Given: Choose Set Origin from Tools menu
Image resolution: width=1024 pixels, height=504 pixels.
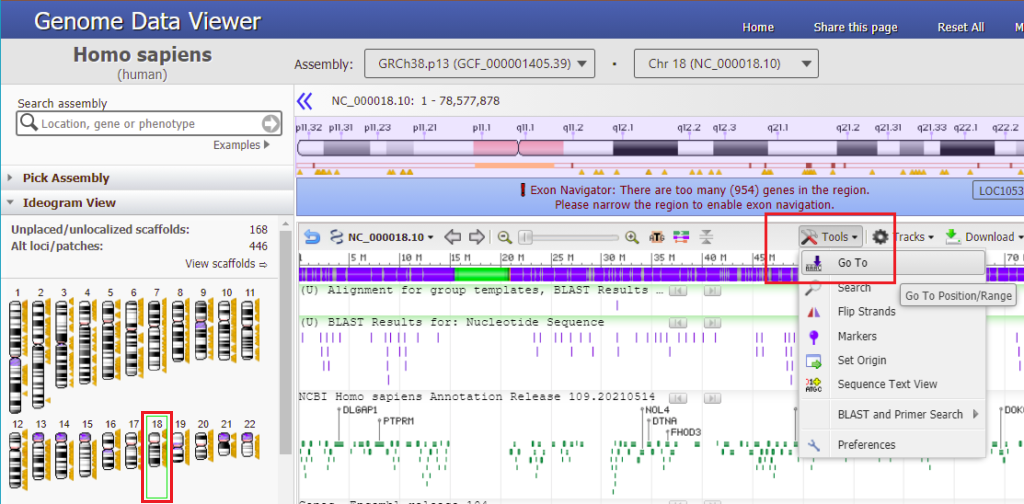Looking at the screenshot, I should (892, 360).
